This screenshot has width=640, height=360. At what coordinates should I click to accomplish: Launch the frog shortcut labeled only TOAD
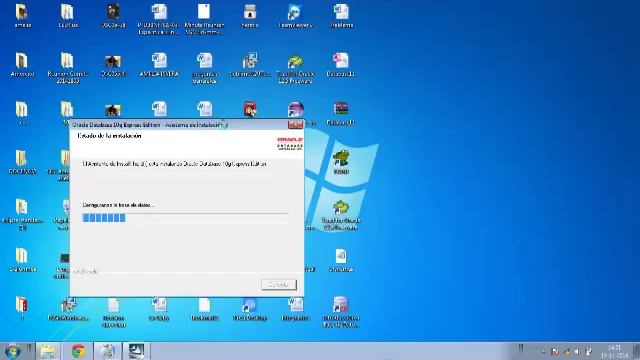(x=340, y=162)
